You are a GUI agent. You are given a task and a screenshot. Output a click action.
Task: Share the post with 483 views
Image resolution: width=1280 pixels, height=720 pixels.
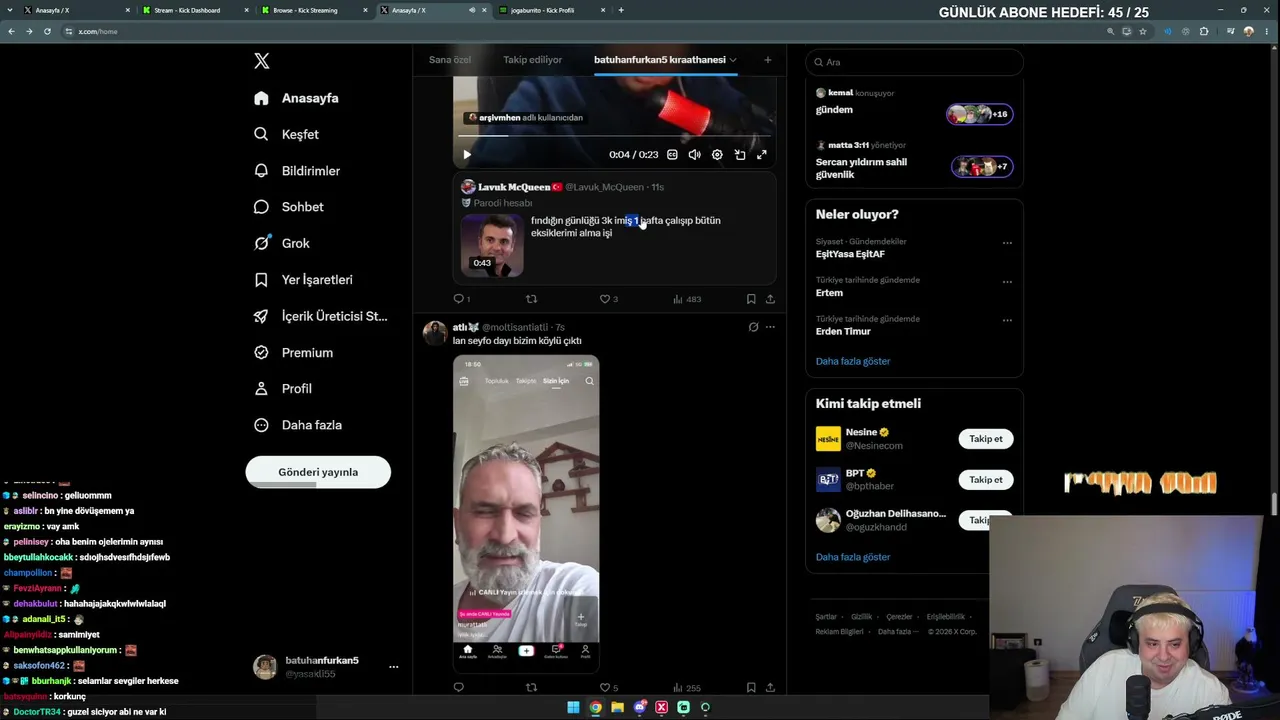[770, 299]
